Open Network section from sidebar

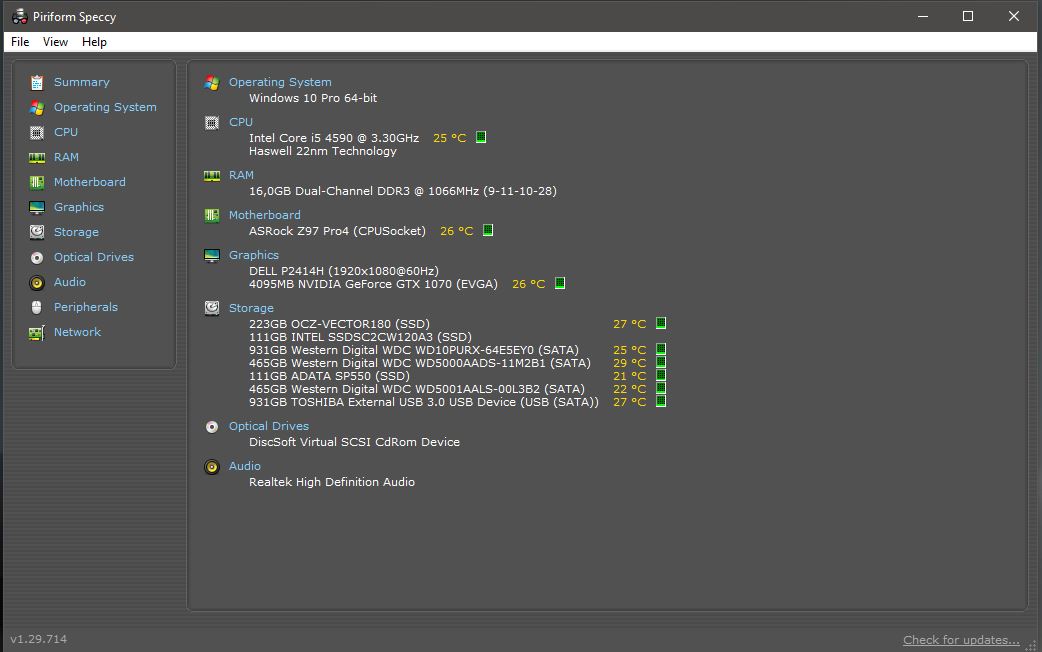(77, 332)
